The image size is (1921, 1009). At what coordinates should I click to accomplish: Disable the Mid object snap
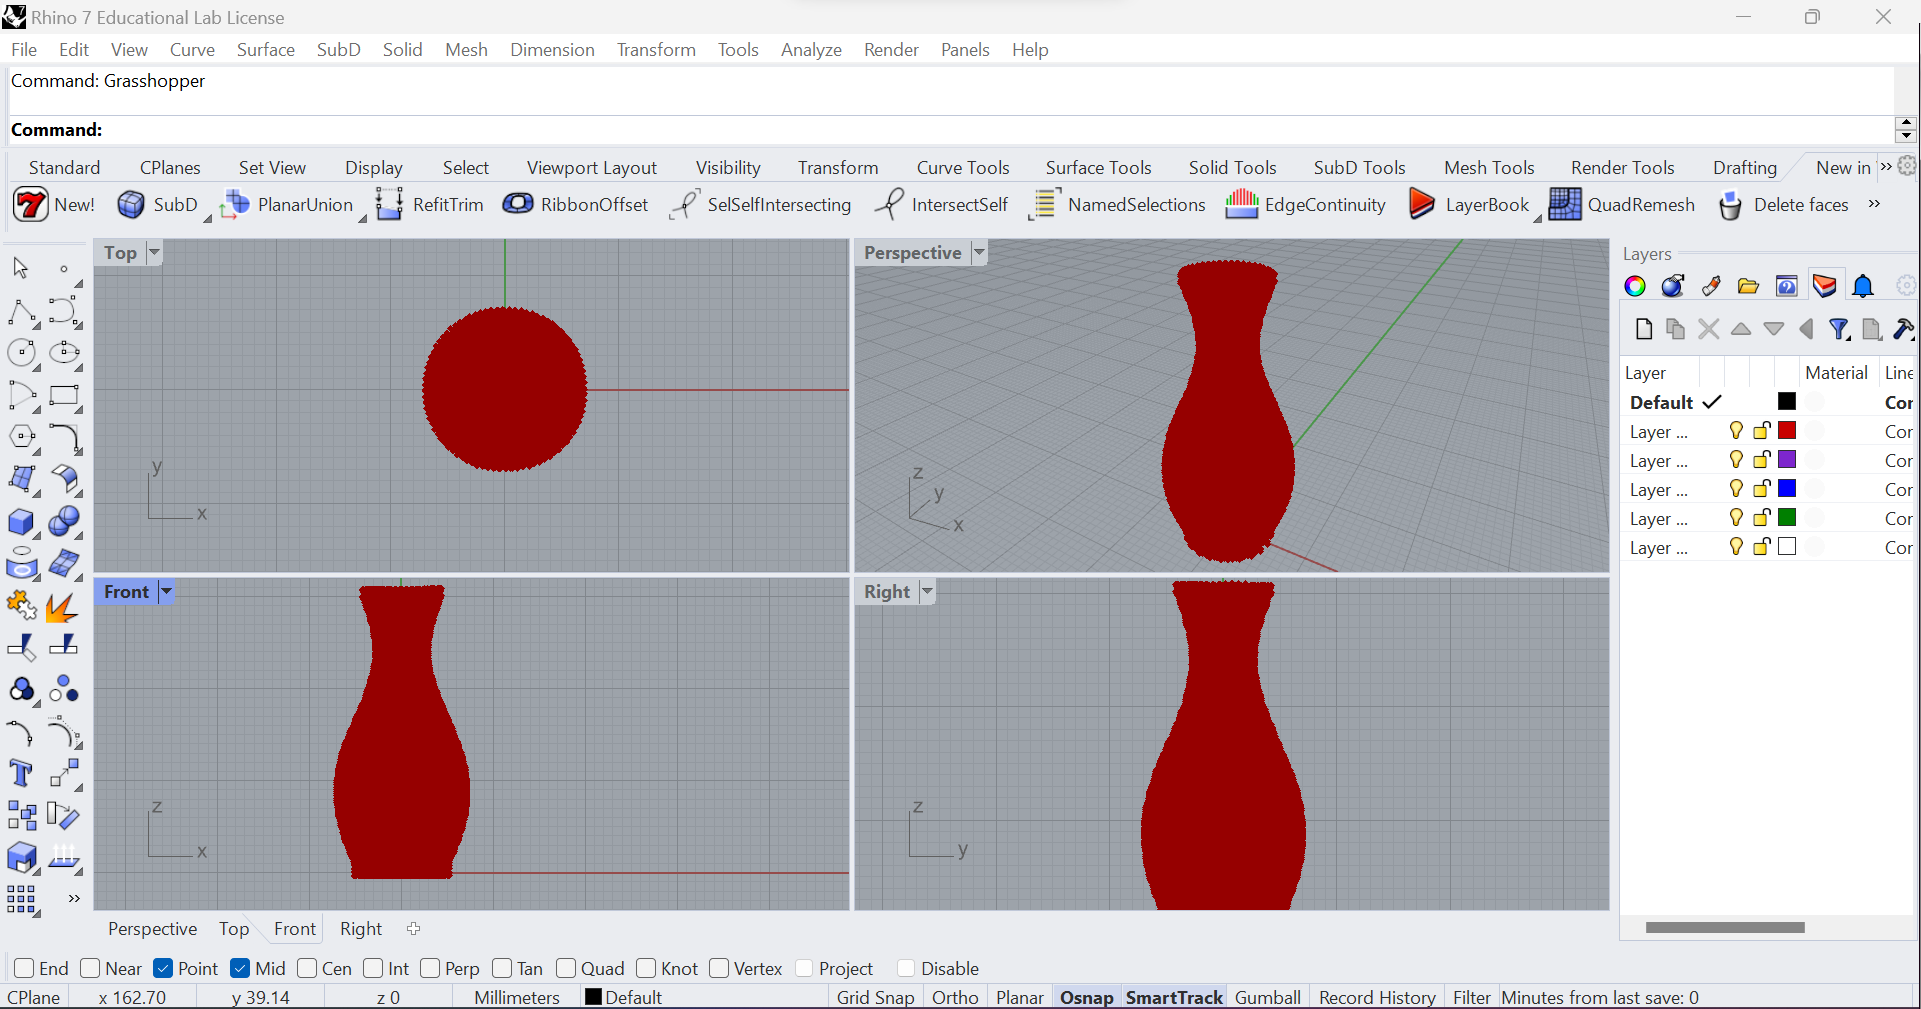pyautogui.click(x=240, y=968)
